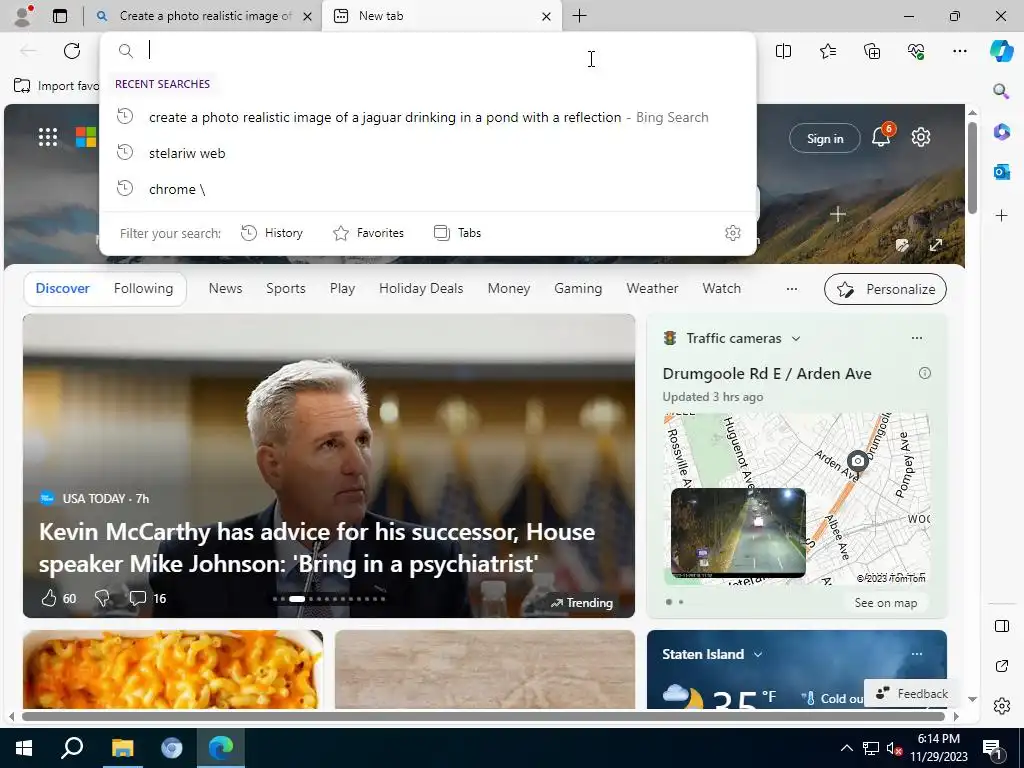This screenshot has width=1024, height=768.
Task: View the traffic camera thumbnail image
Action: tap(738, 532)
